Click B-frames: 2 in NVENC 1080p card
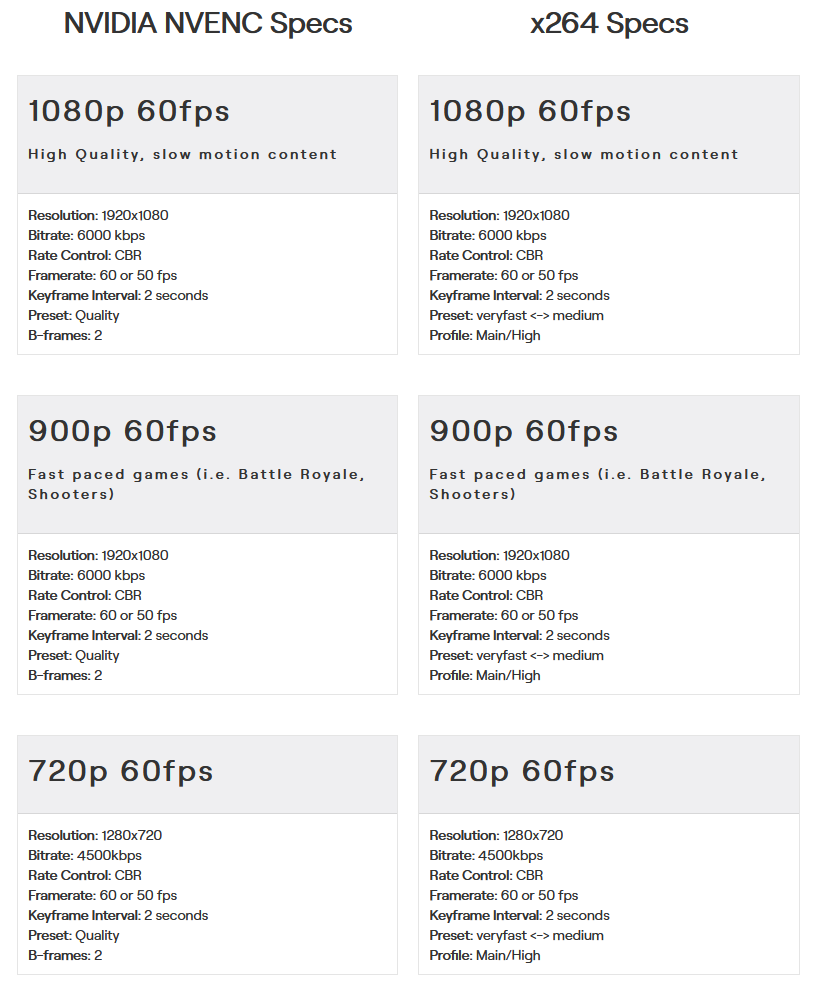The height and width of the screenshot is (988, 817). click(x=65, y=336)
